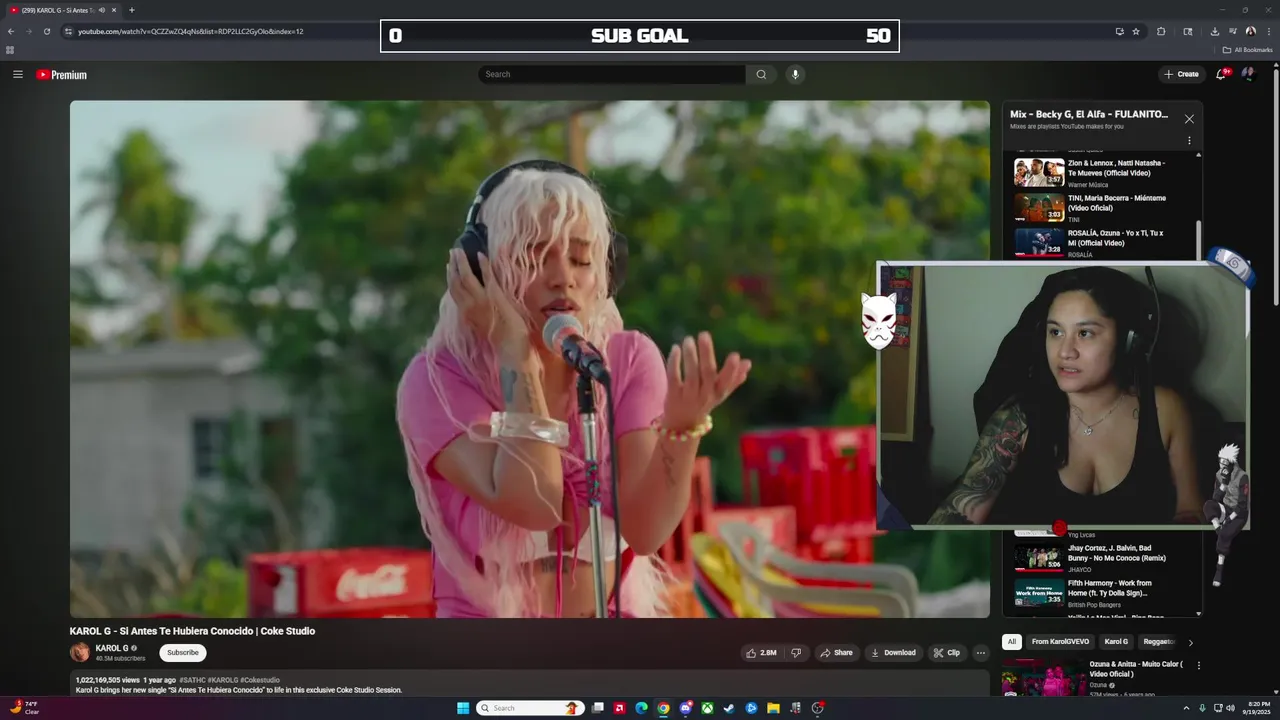Open taskbar volume speaker icon
The height and width of the screenshot is (720, 1280).
pos(1232,708)
